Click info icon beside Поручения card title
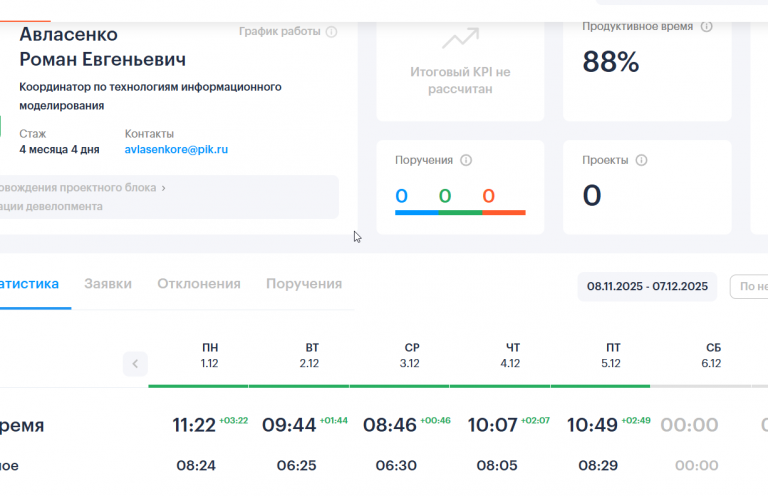Image resolution: width=768 pixels, height=496 pixels. pyautogui.click(x=466, y=160)
